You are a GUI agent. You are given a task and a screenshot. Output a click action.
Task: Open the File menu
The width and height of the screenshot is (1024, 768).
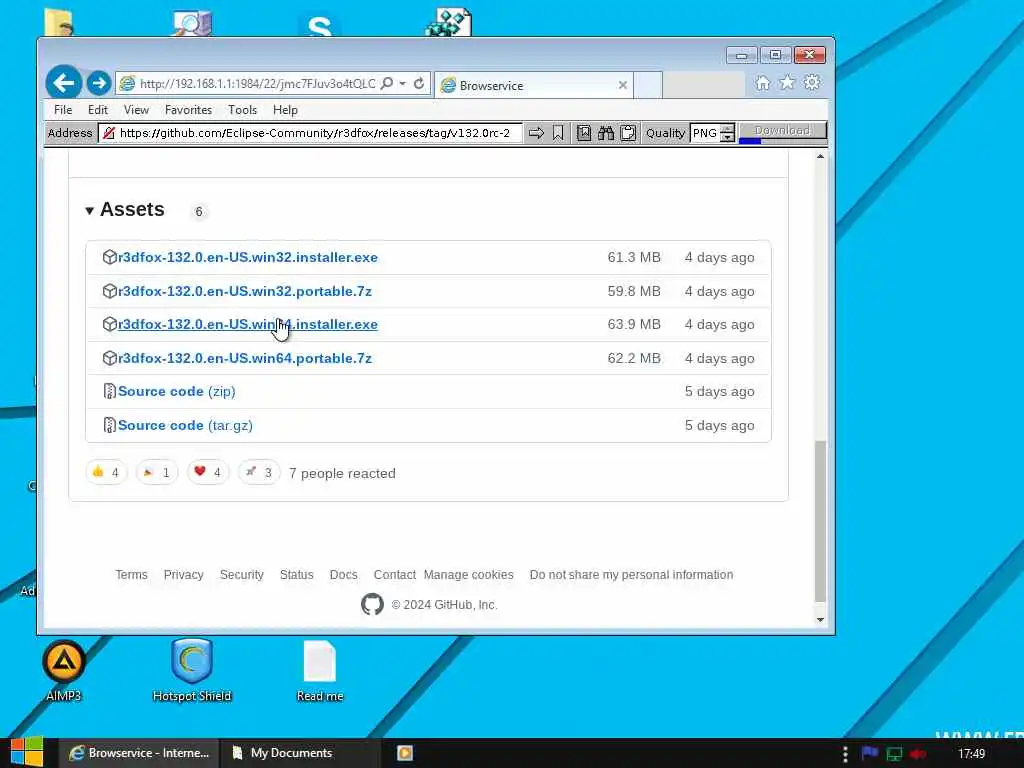pos(63,110)
